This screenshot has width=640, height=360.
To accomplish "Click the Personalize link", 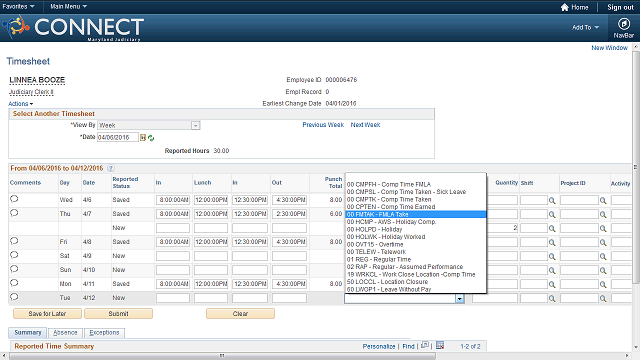I will click(x=379, y=346).
